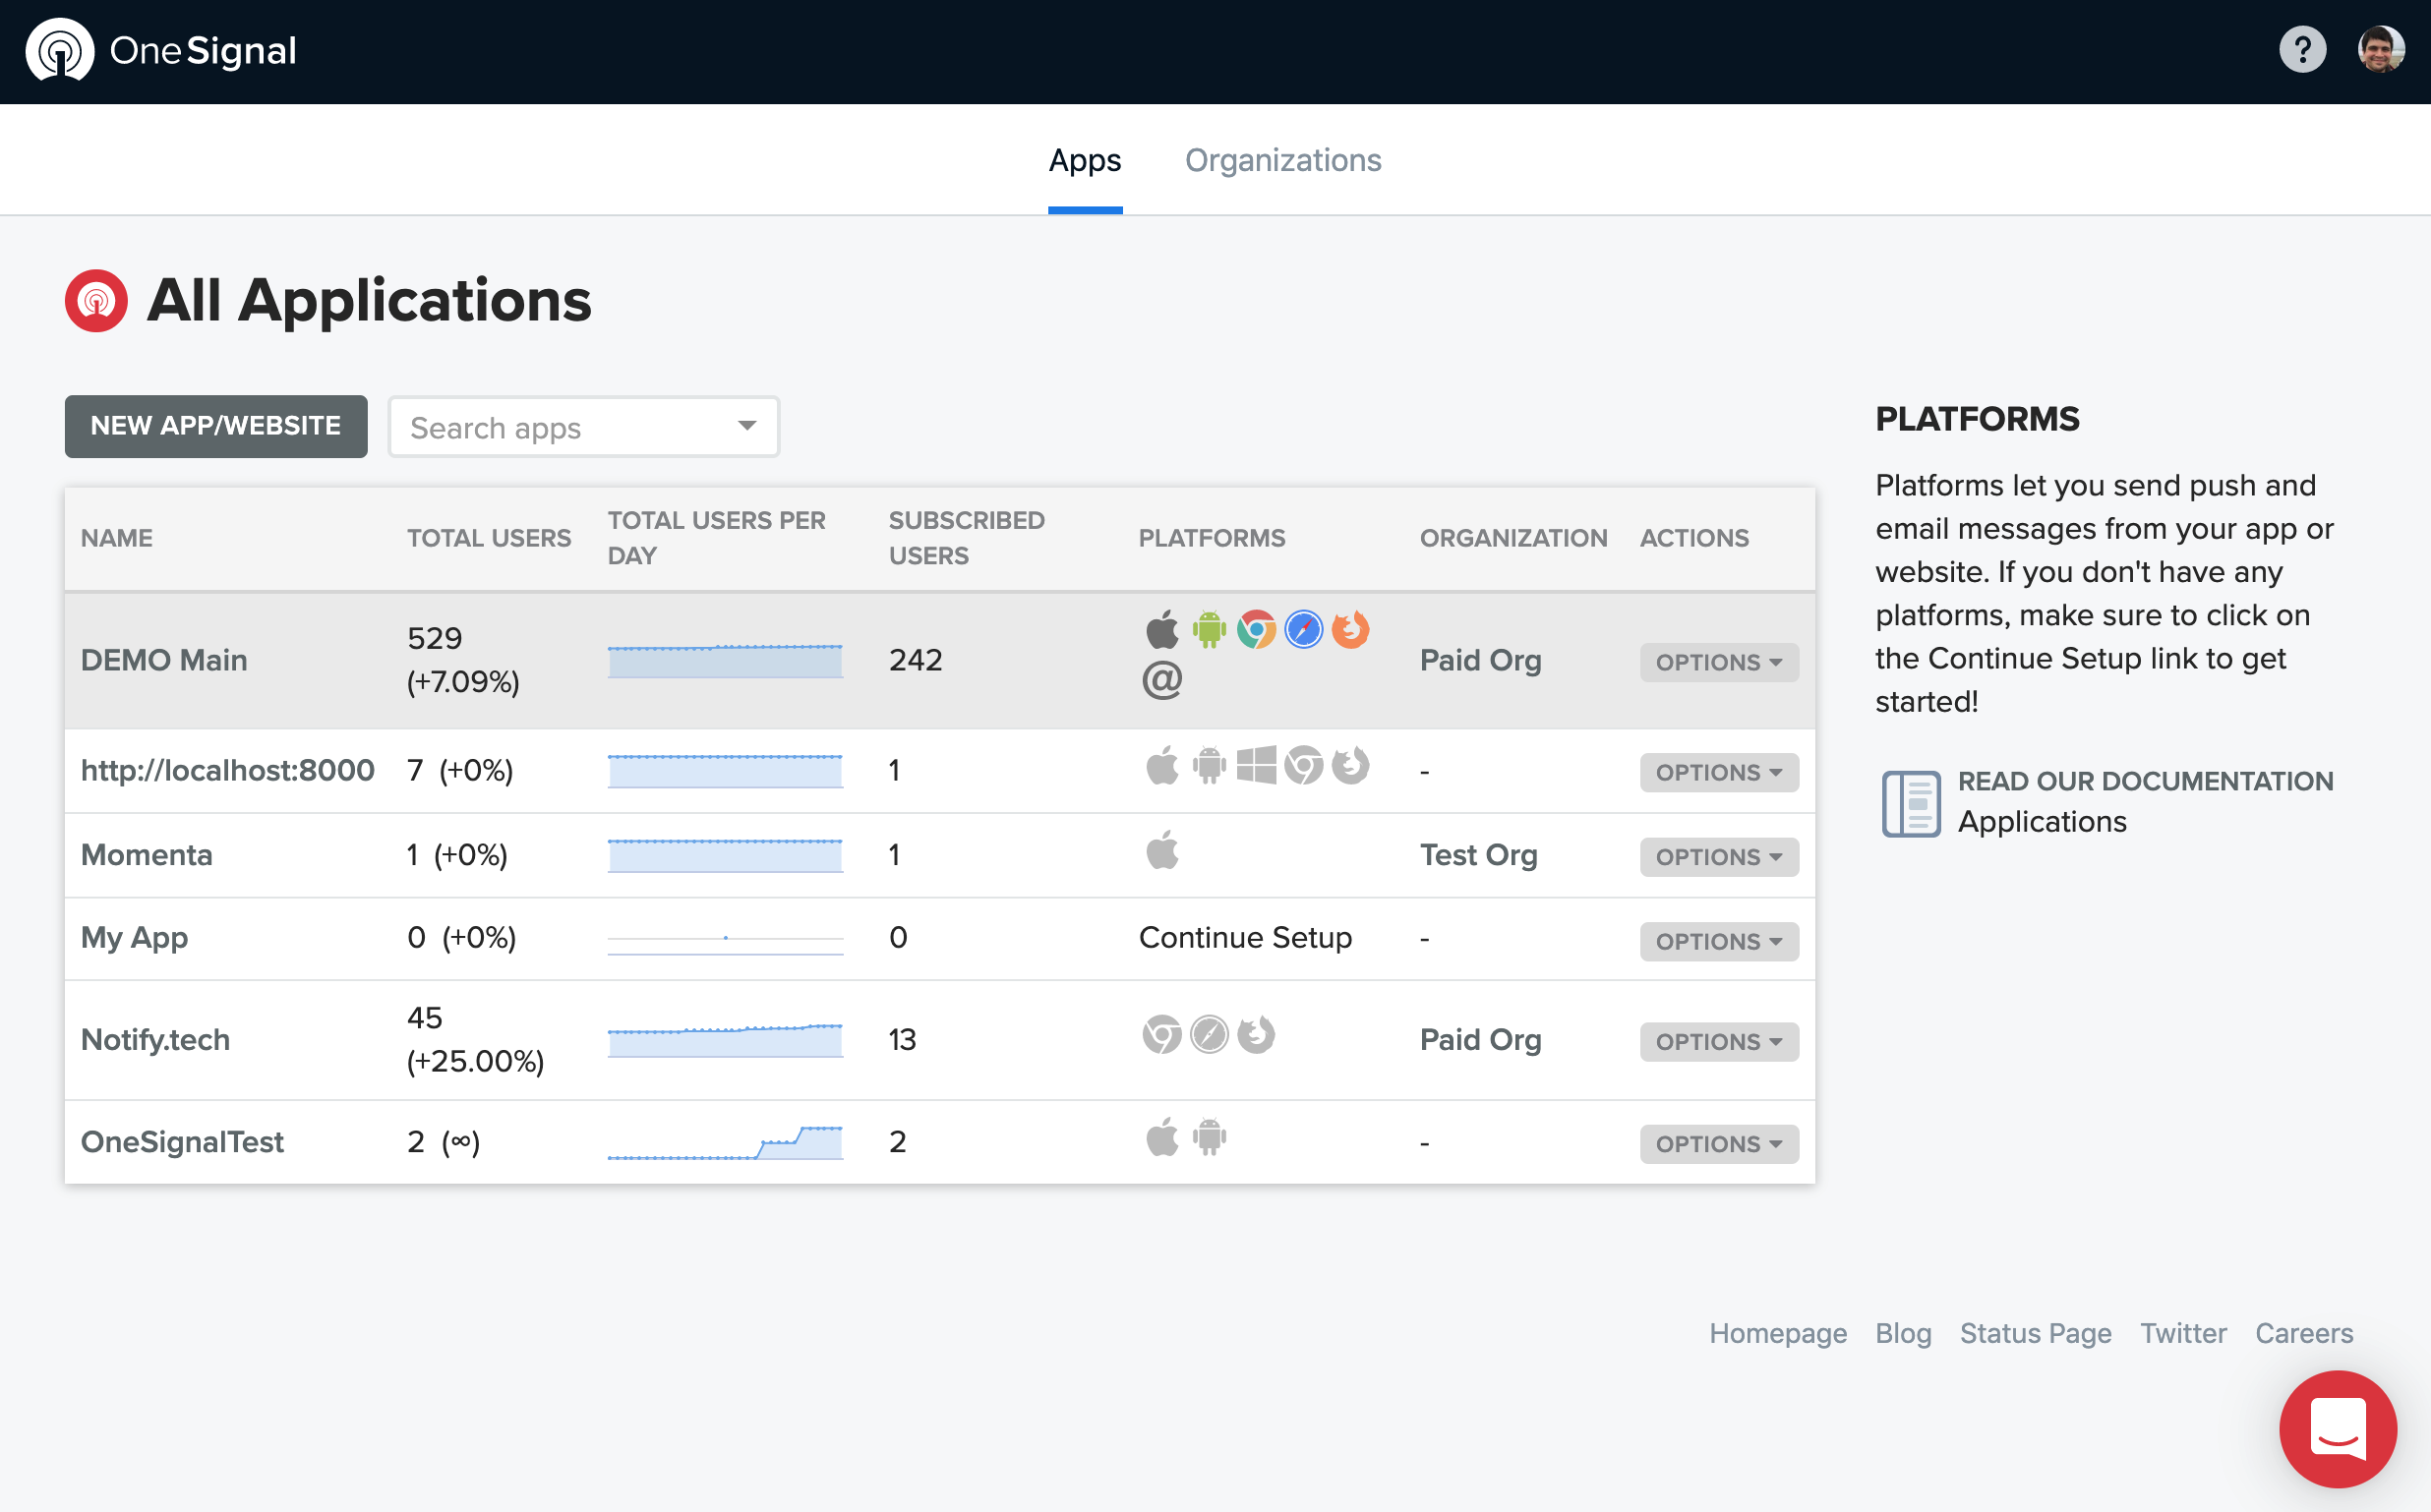Select the Apps tab
Viewport: 2431px width, 1512px height.
click(1084, 160)
